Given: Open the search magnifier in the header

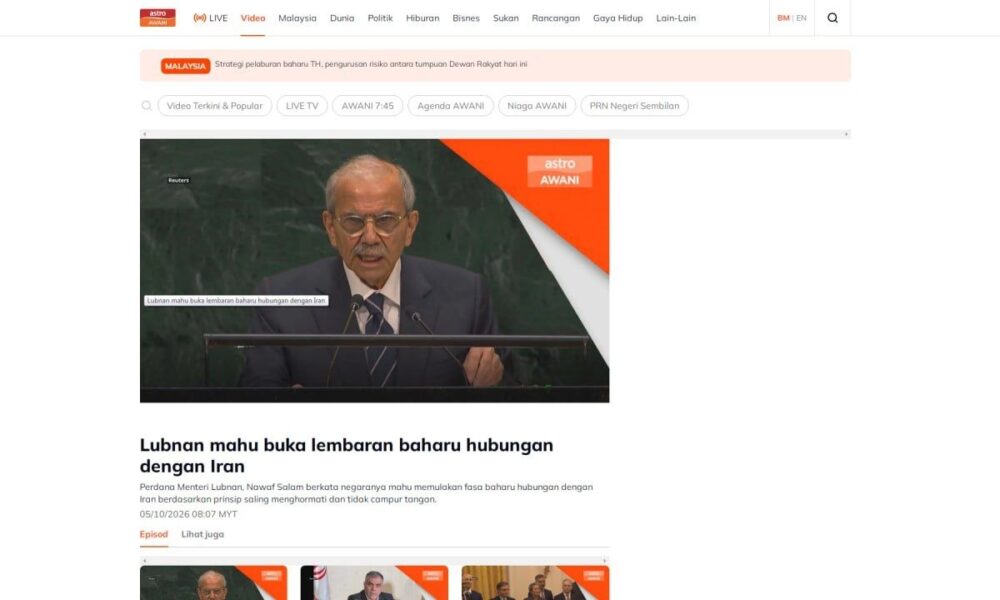Looking at the screenshot, I should pos(832,18).
